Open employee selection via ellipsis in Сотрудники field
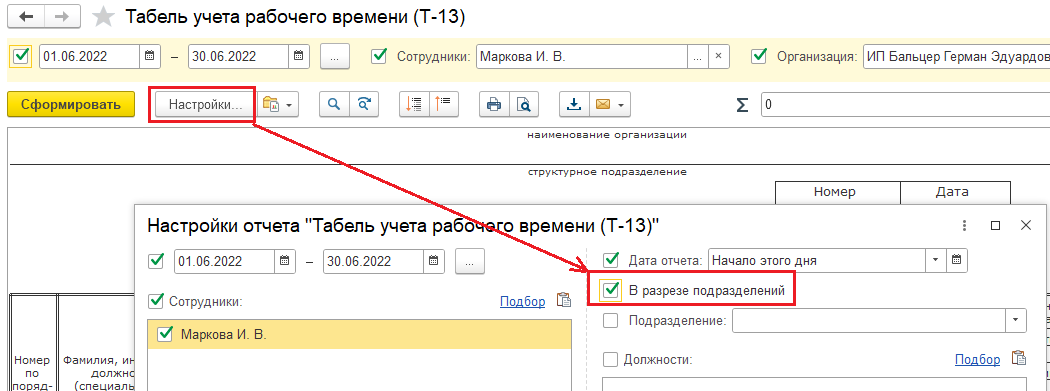1050x391 pixels. (x=698, y=56)
